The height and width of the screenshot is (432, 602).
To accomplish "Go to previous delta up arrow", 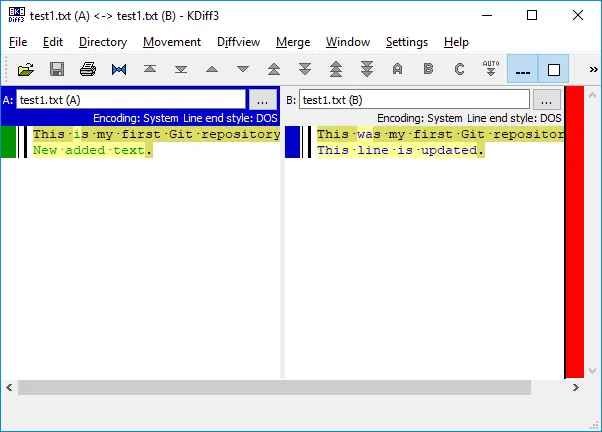I will [212, 70].
